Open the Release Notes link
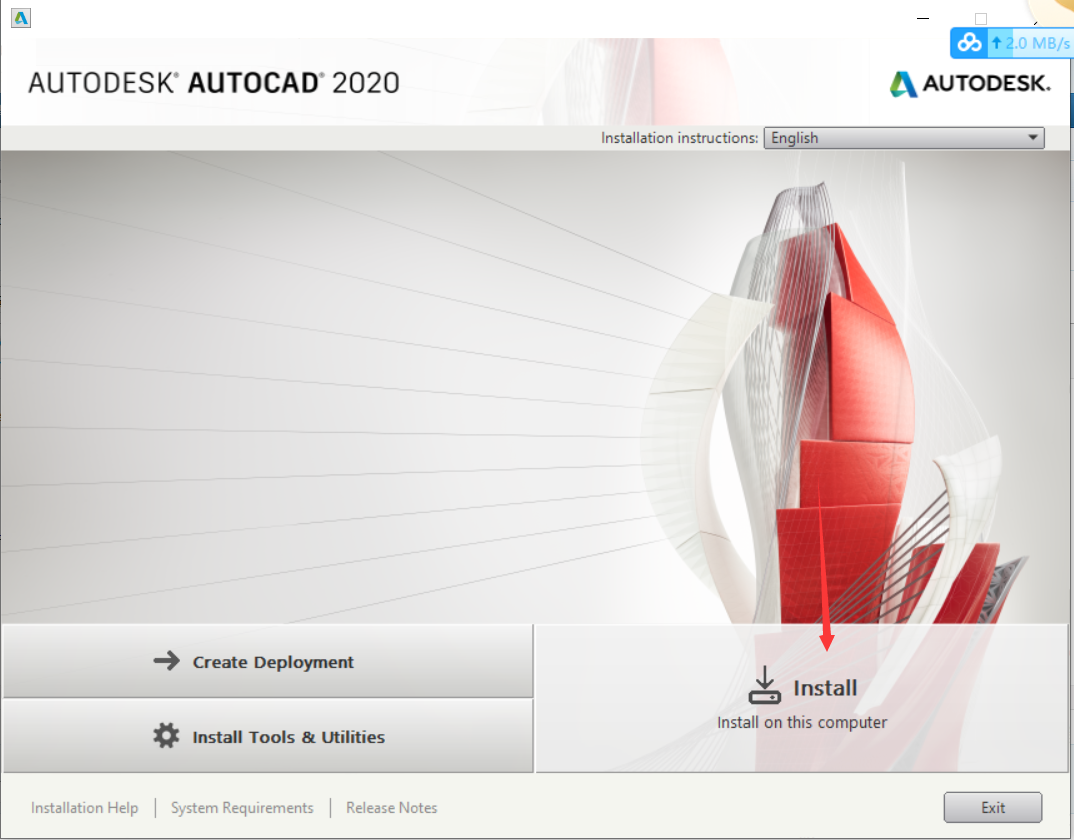Viewport: 1074px width, 840px height. click(391, 808)
